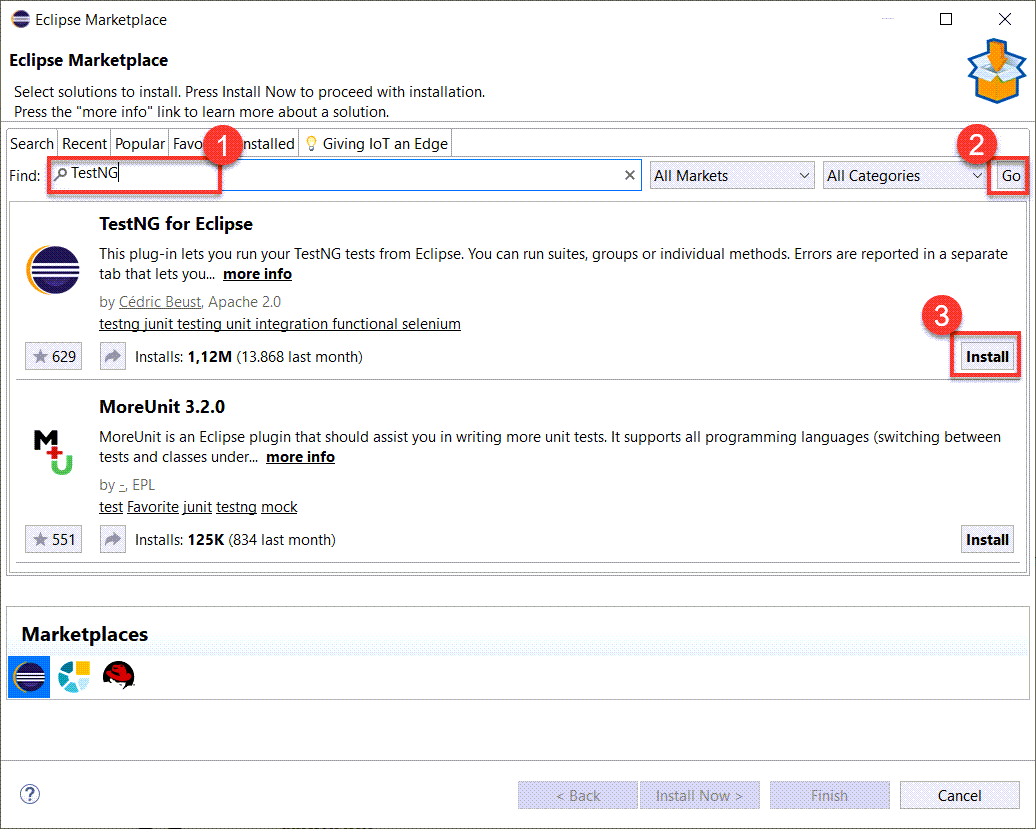The height and width of the screenshot is (829, 1036).
Task: Click the share arrow for TestNG for Eclipse
Action: pyautogui.click(x=113, y=357)
